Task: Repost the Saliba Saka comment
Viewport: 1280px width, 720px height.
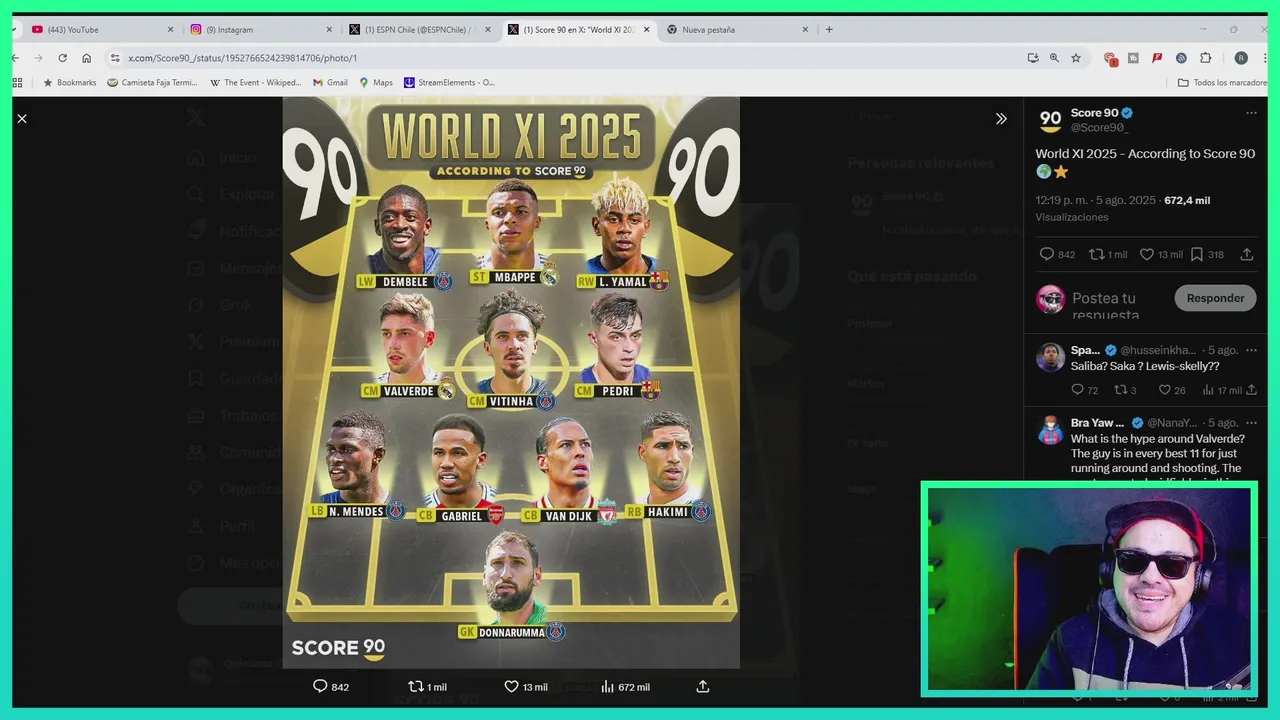Action: coord(1125,390)
